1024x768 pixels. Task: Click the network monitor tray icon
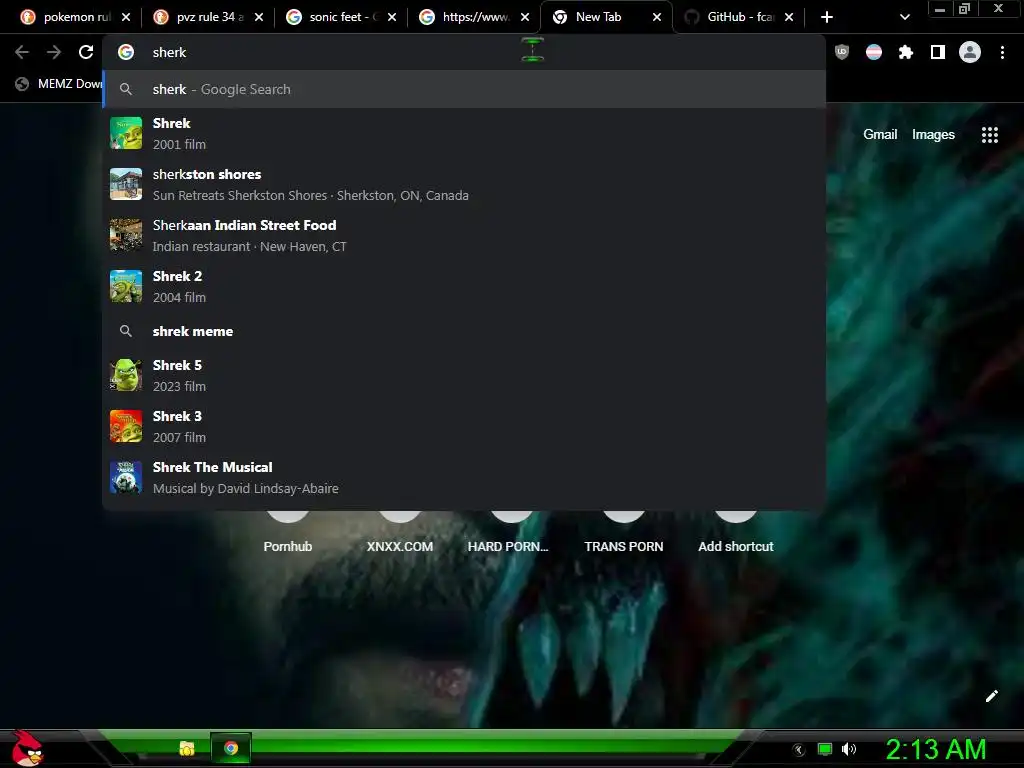click(x=825, y=749)
